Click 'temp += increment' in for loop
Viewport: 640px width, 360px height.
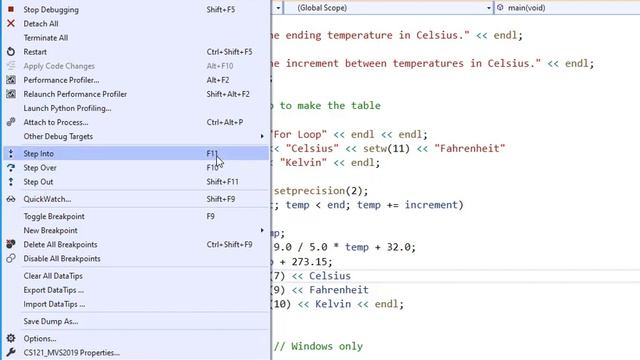(x=407, y=204)
